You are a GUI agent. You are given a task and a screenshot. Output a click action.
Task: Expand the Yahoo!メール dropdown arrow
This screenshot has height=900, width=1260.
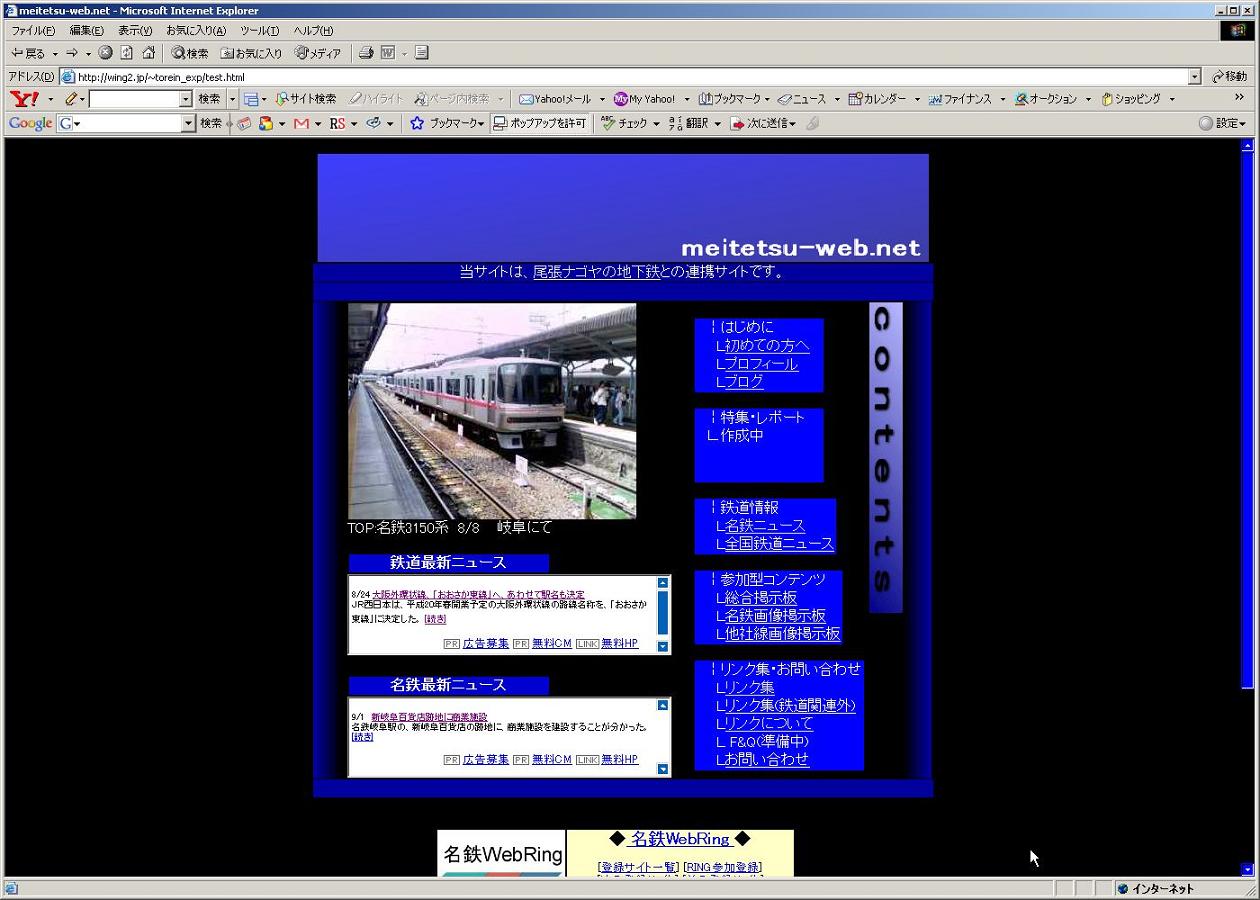602,99
